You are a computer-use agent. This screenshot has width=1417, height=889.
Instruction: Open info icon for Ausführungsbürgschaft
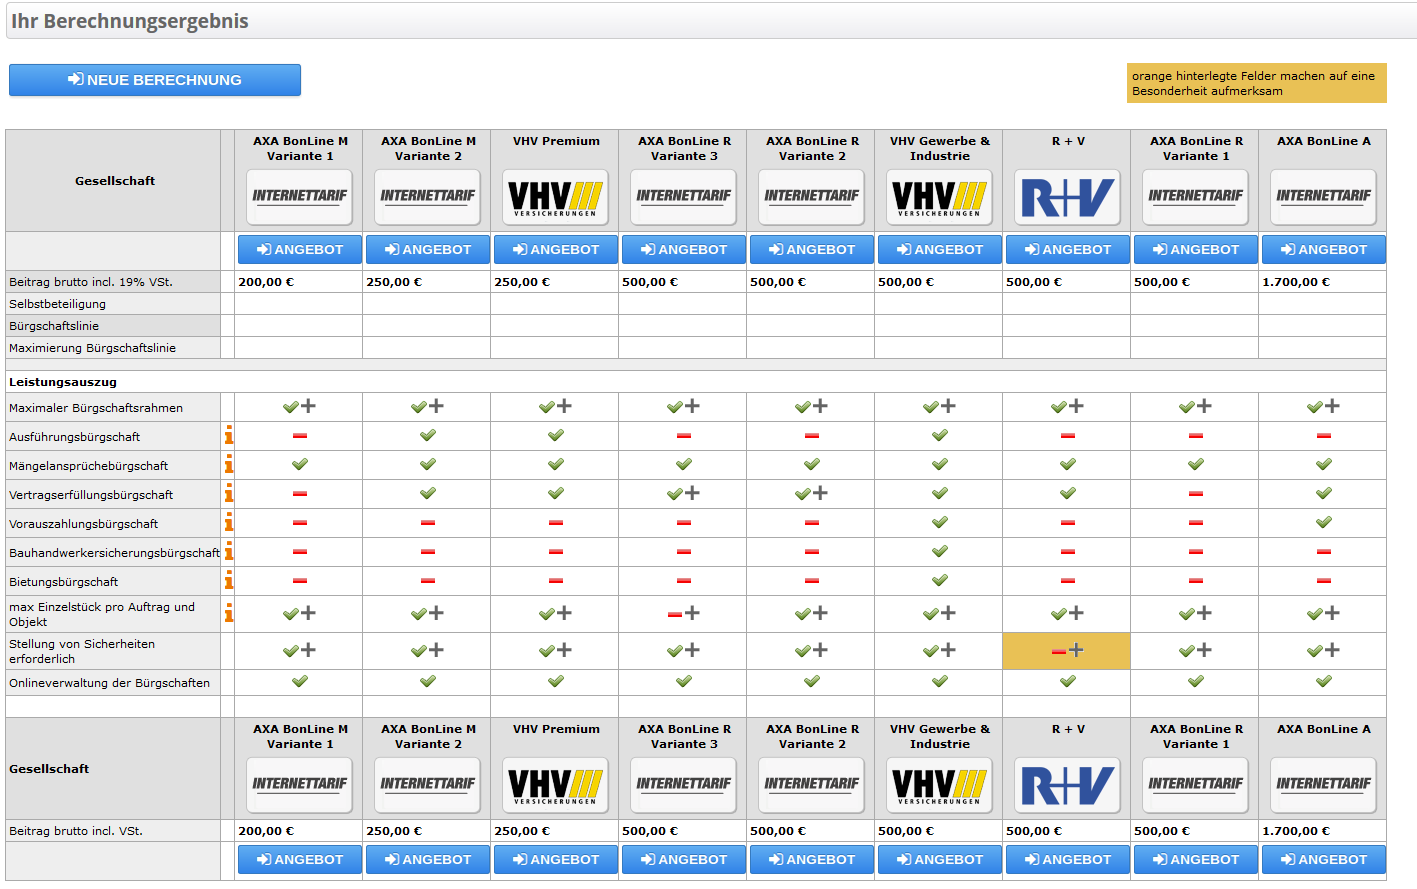229,435
